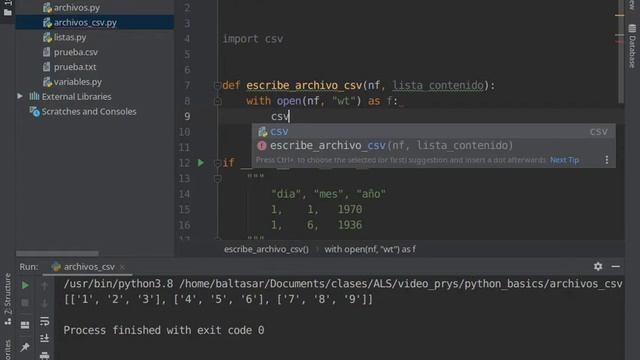Click the prueba.csv file icon

47,52
